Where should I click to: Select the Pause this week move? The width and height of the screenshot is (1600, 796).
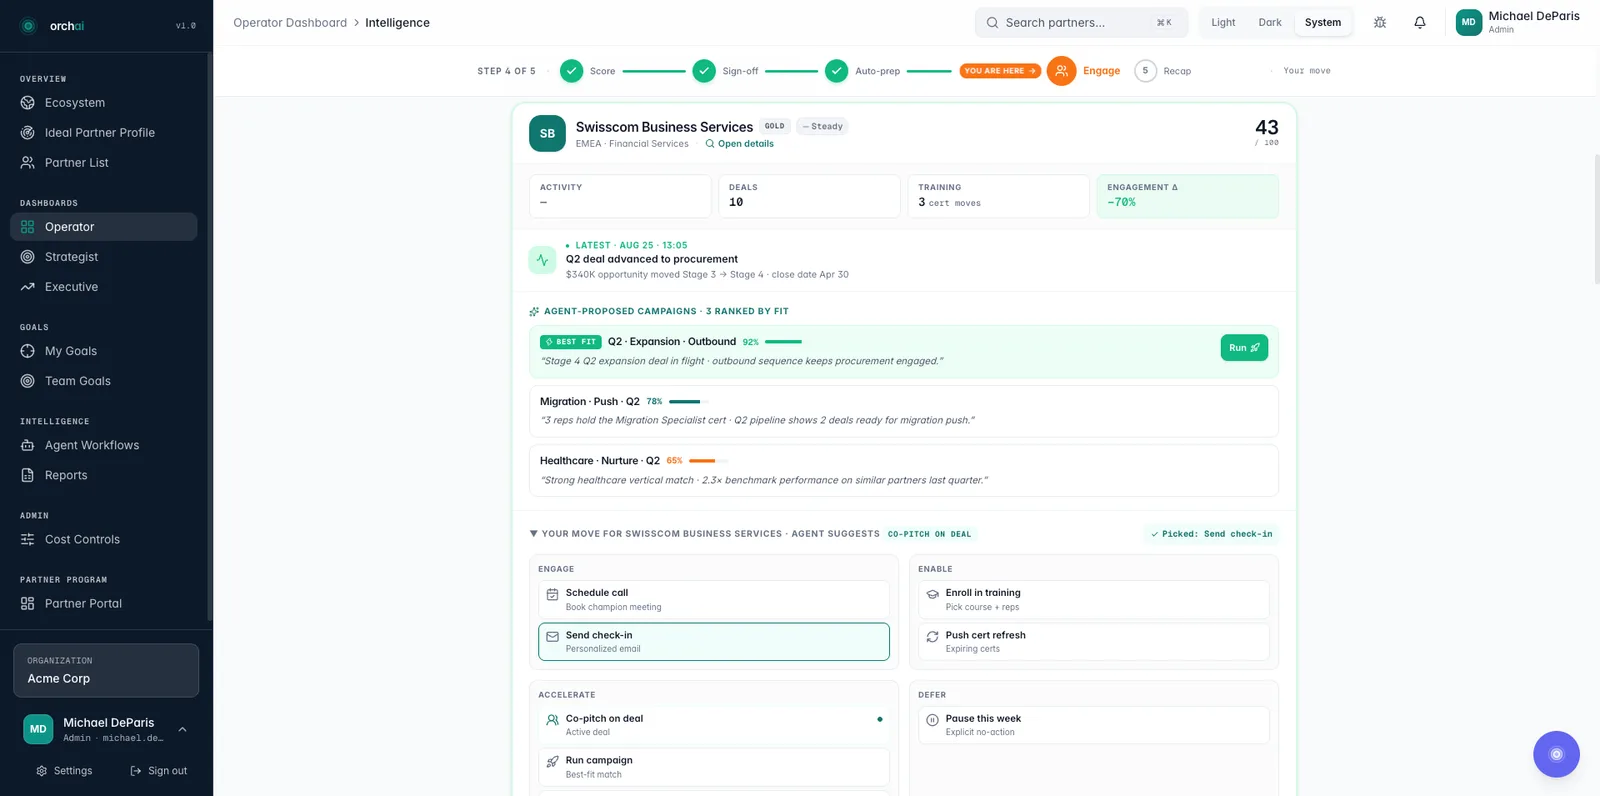pyautogui.click(x=1094, y=726)
